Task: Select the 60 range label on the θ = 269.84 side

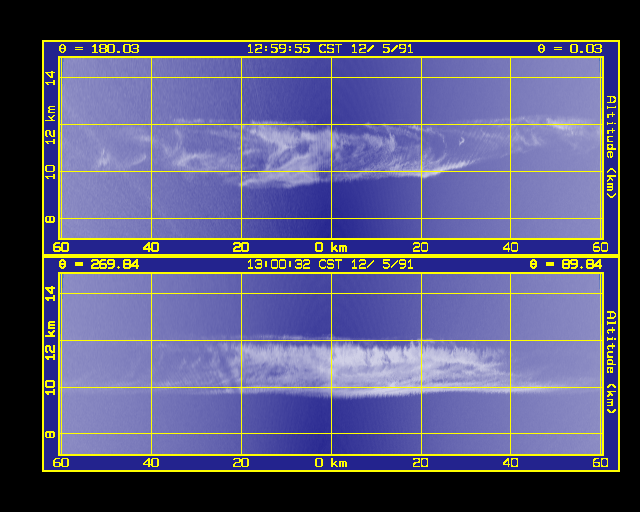Action: tap(61, 463)
